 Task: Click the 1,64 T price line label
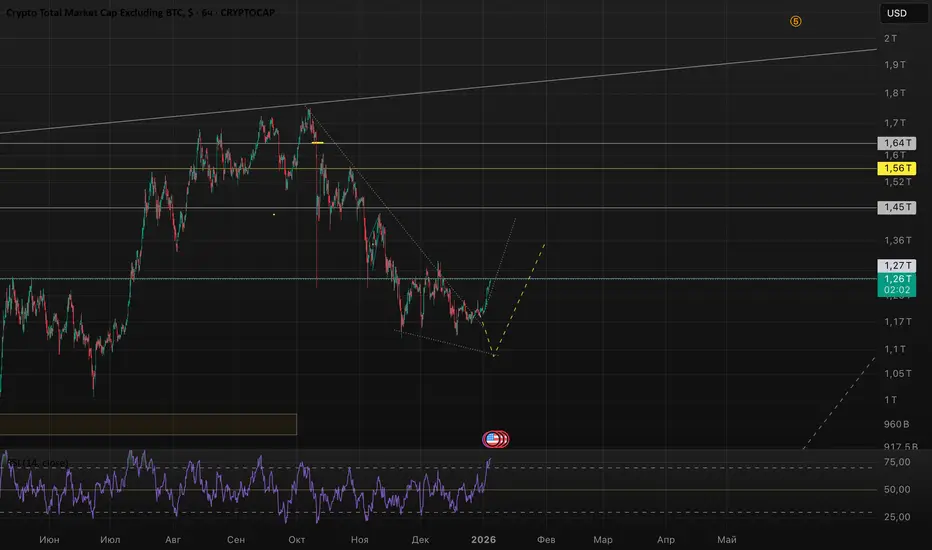point(897,143)
